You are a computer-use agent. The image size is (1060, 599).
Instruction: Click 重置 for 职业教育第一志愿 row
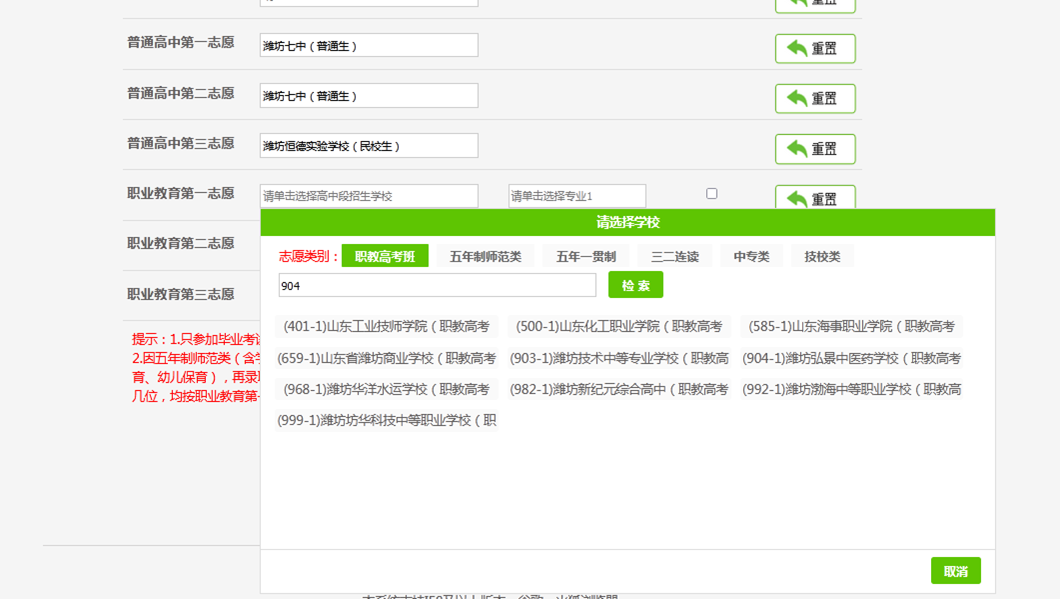click(815, 197)
